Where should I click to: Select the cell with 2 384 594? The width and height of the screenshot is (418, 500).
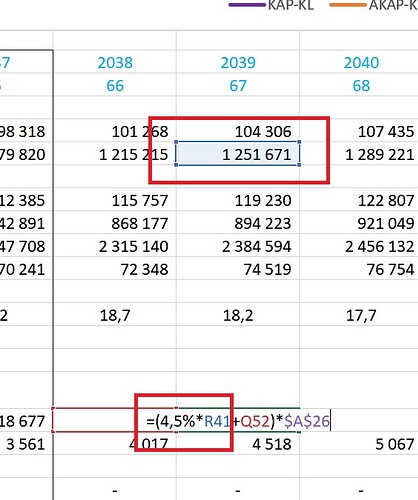click(x=238, y=246)
